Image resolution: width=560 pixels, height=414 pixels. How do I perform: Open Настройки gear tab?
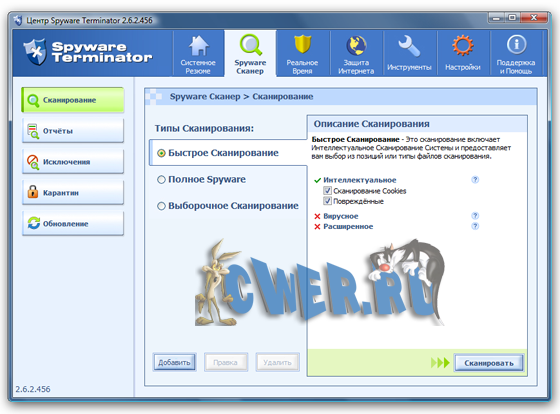(x=463, y=54)
